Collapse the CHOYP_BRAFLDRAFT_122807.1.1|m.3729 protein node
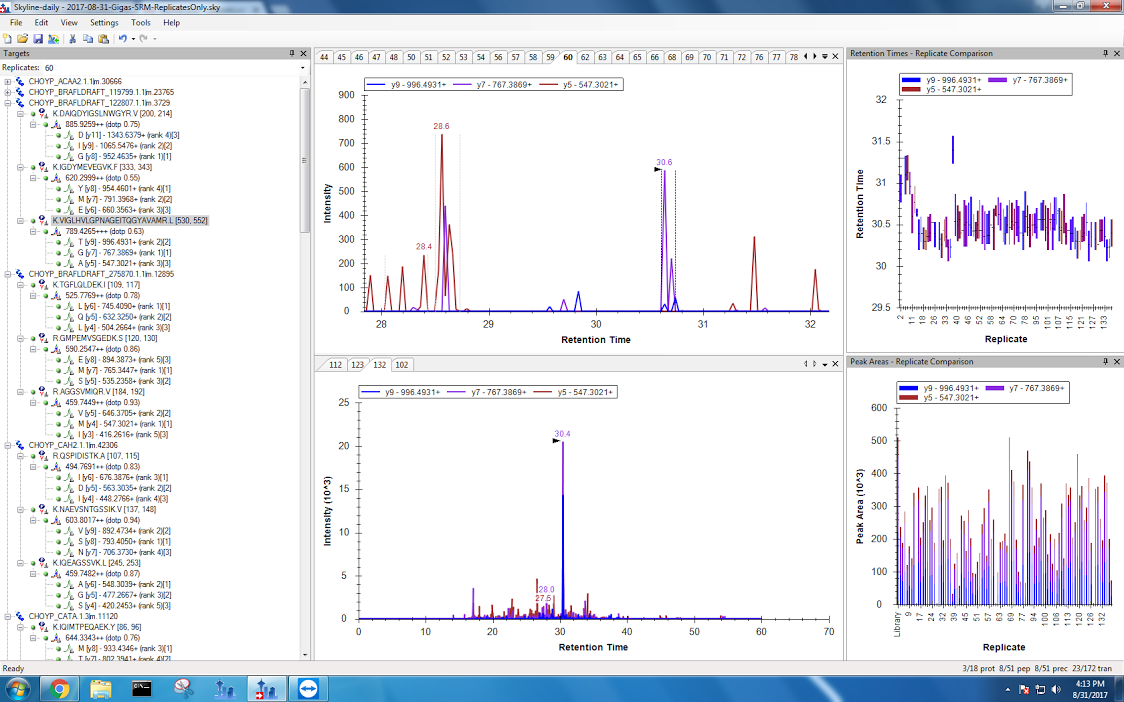This screenshot has height=702, width=1124. point(8,103)
